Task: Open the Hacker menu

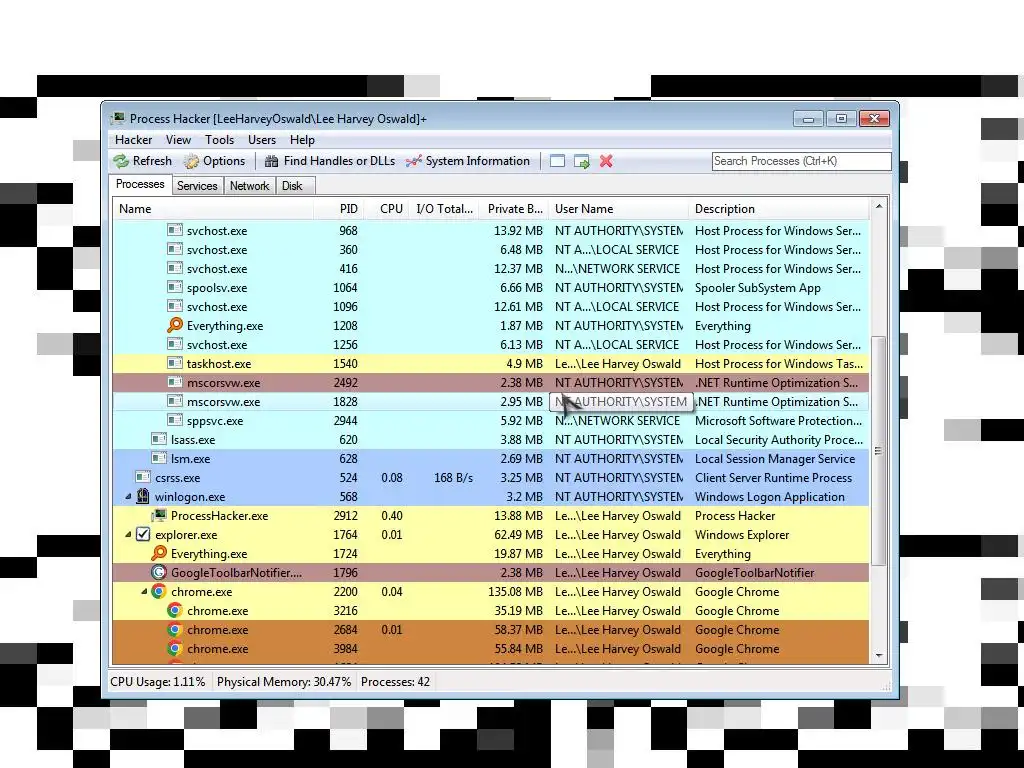Action: (x=133, y=140)
